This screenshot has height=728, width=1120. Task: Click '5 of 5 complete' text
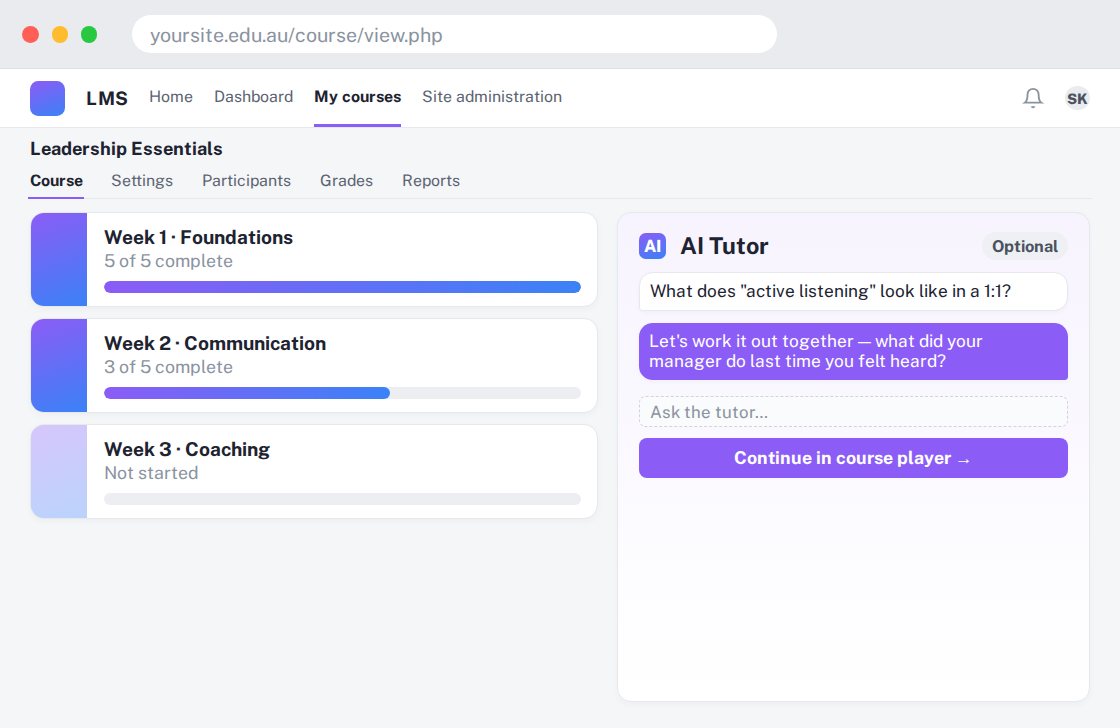click(x=169, y=261)
